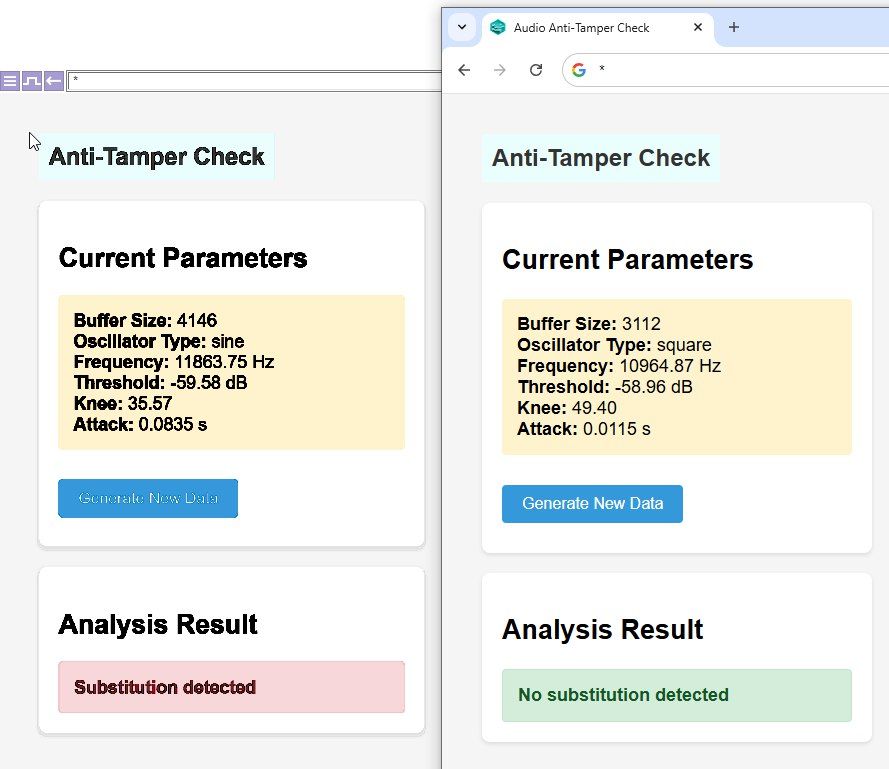Go back using Chrome's back arrow
889x769 pixels.
(x=464, y=70)
